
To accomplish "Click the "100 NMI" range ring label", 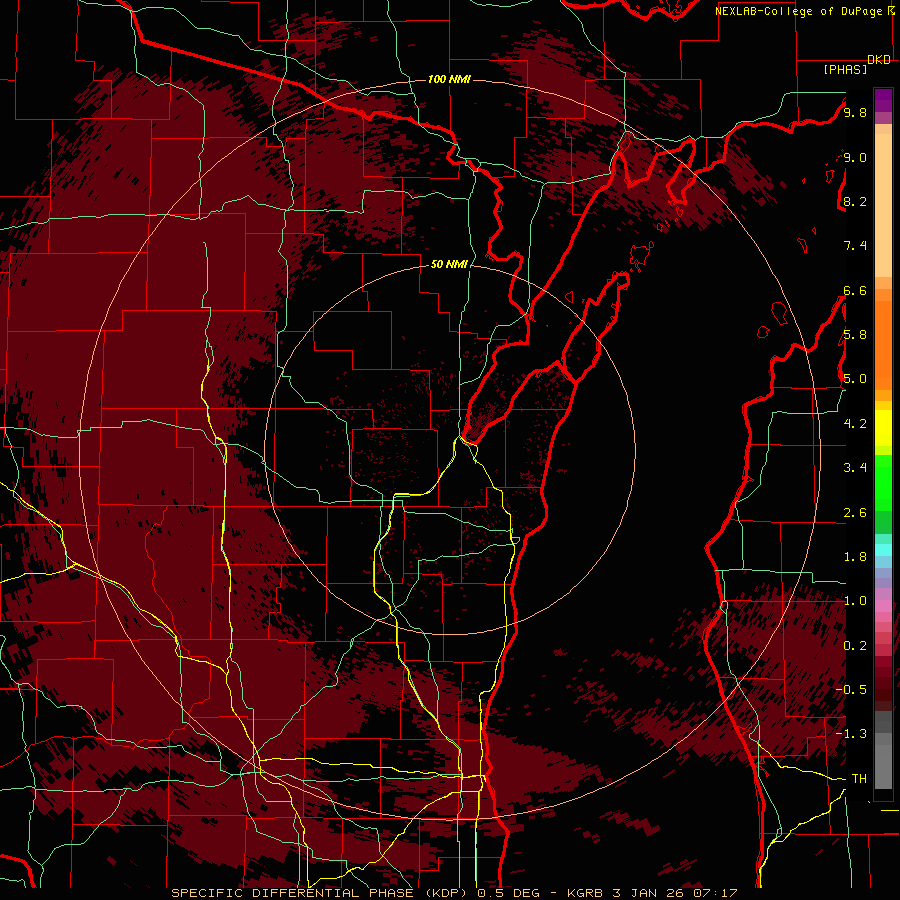I will click(449, 79).
